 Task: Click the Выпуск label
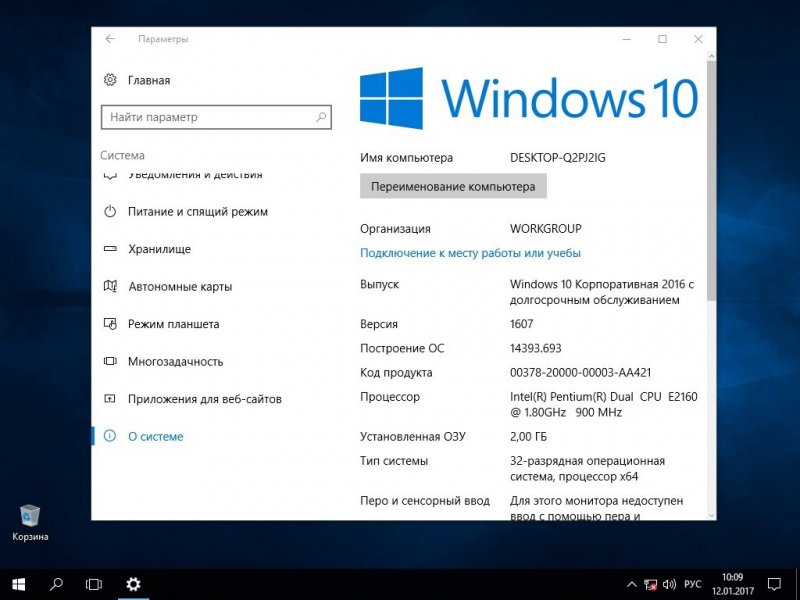click(380, 284)
